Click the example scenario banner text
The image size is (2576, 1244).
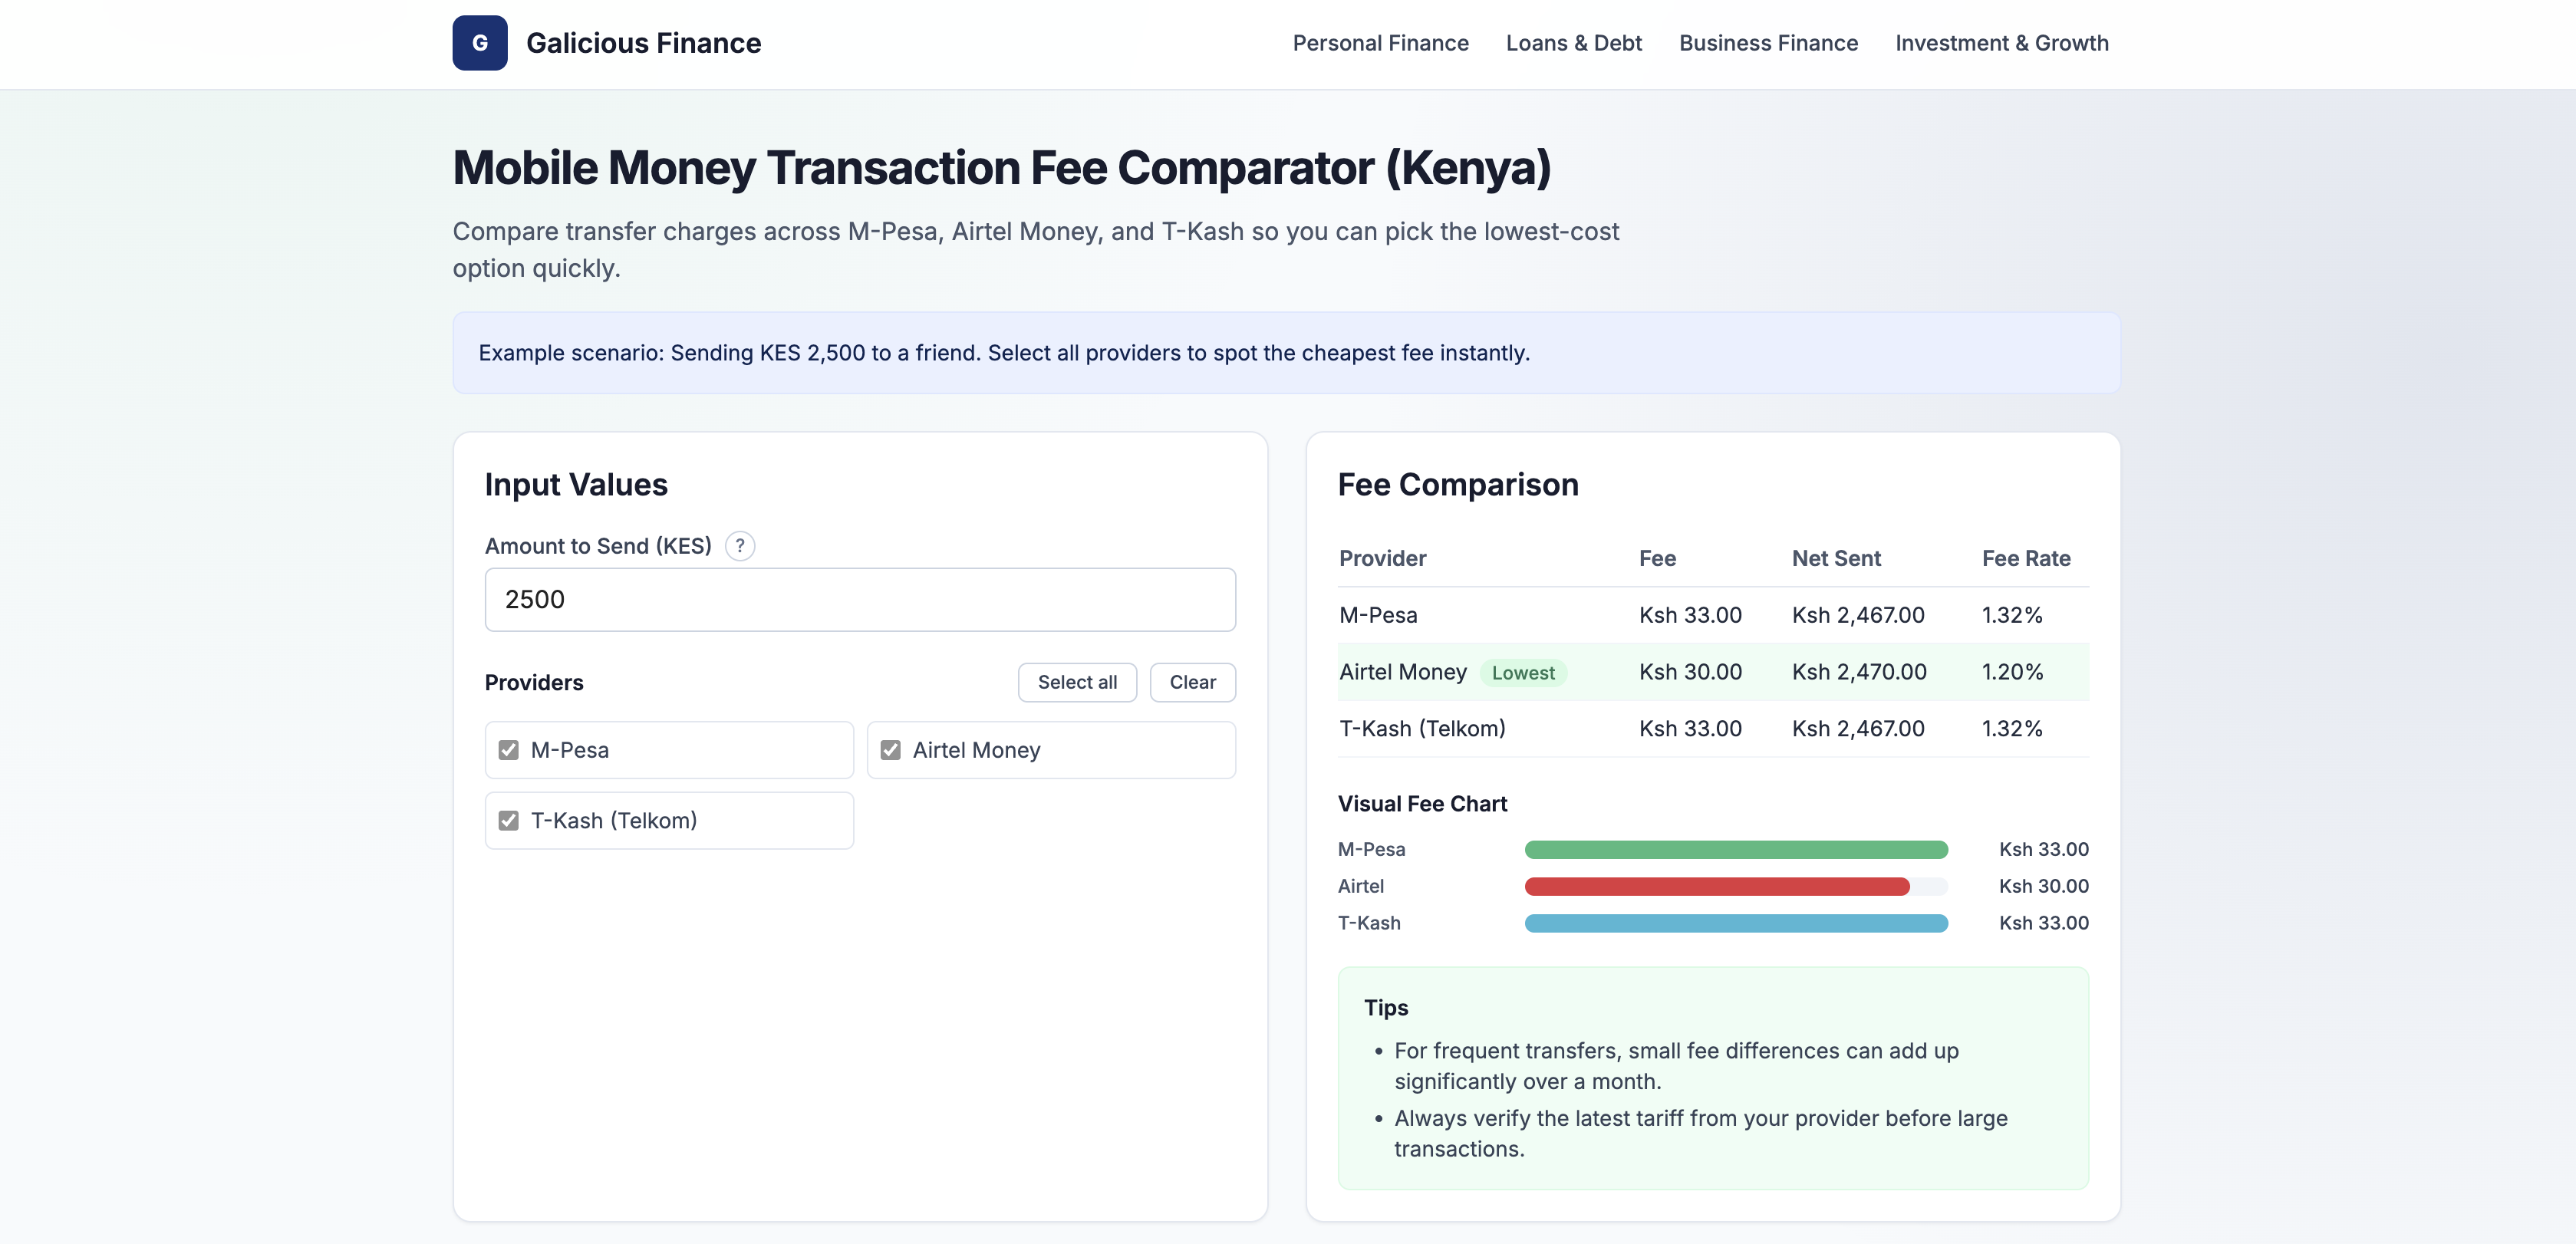[x=1003, y=352]
